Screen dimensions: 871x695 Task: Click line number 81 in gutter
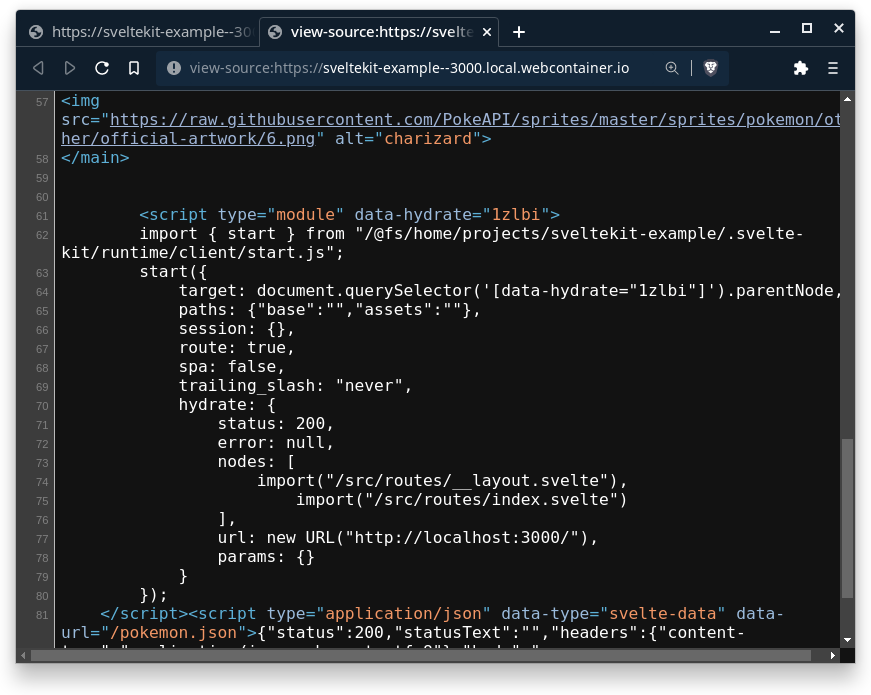pyautogui.click(x=42, y=615)
